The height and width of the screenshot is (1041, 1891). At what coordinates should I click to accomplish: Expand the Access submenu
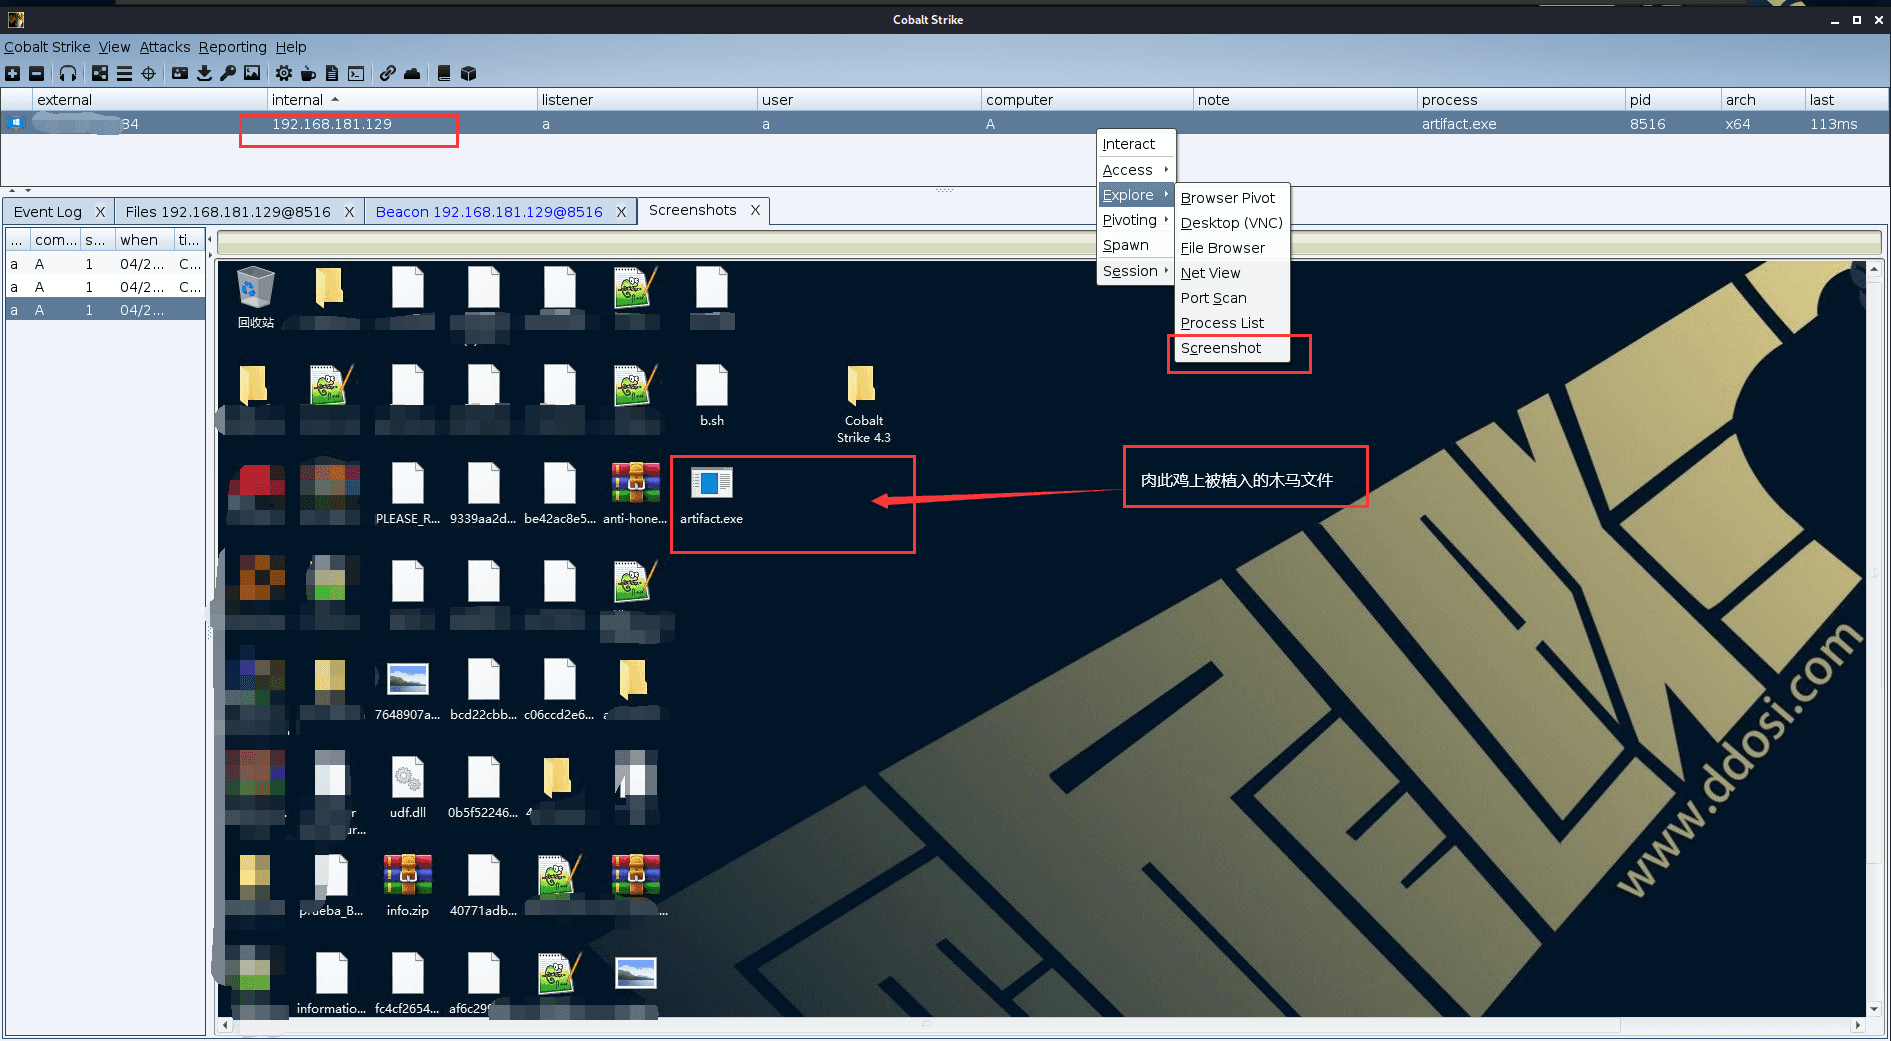click(x=1136, y=170)
